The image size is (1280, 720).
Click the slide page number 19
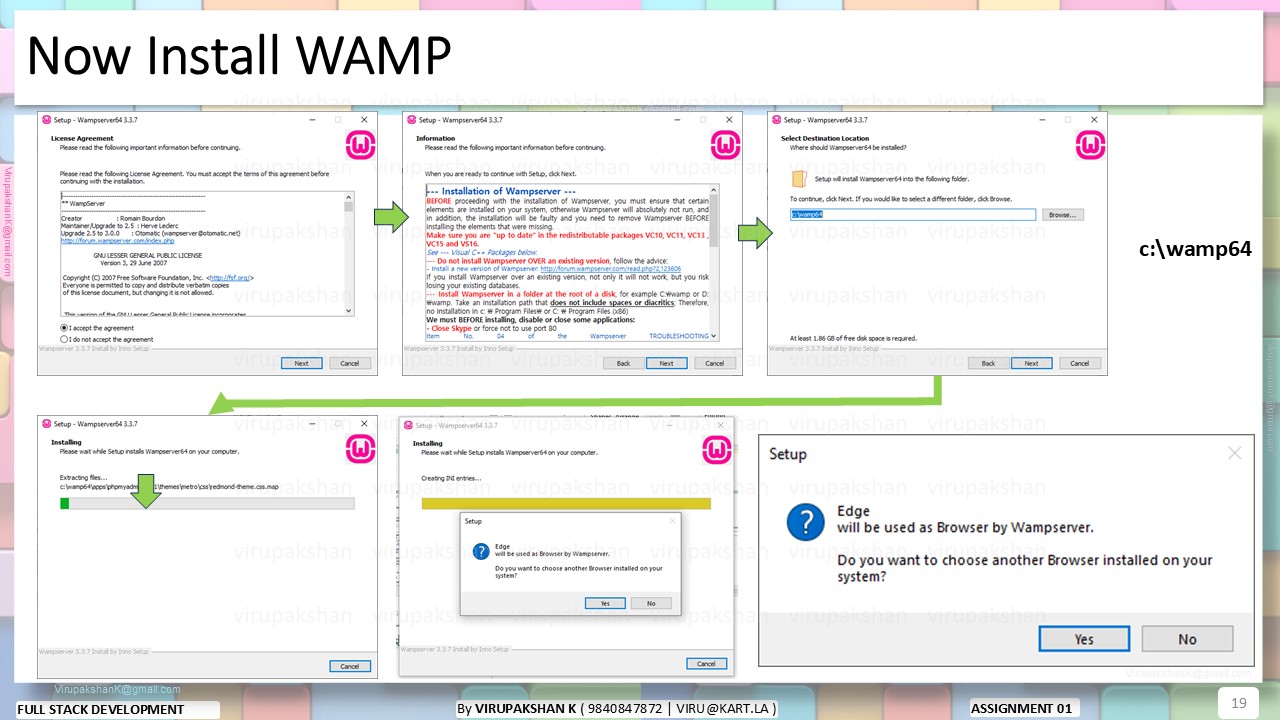1239,703
